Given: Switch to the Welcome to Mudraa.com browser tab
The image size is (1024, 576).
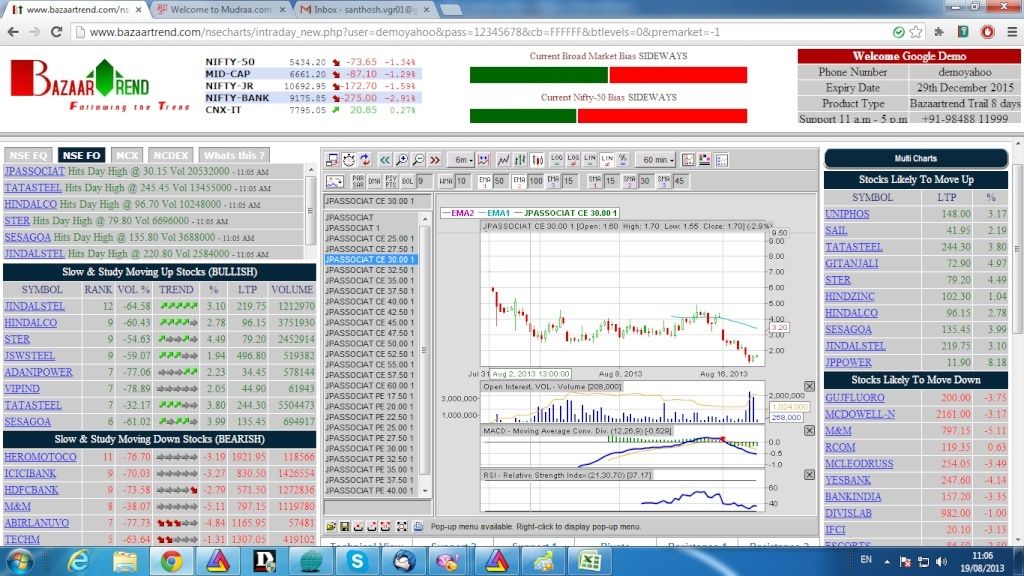Looking at the screenshot, I should point(221,10).
